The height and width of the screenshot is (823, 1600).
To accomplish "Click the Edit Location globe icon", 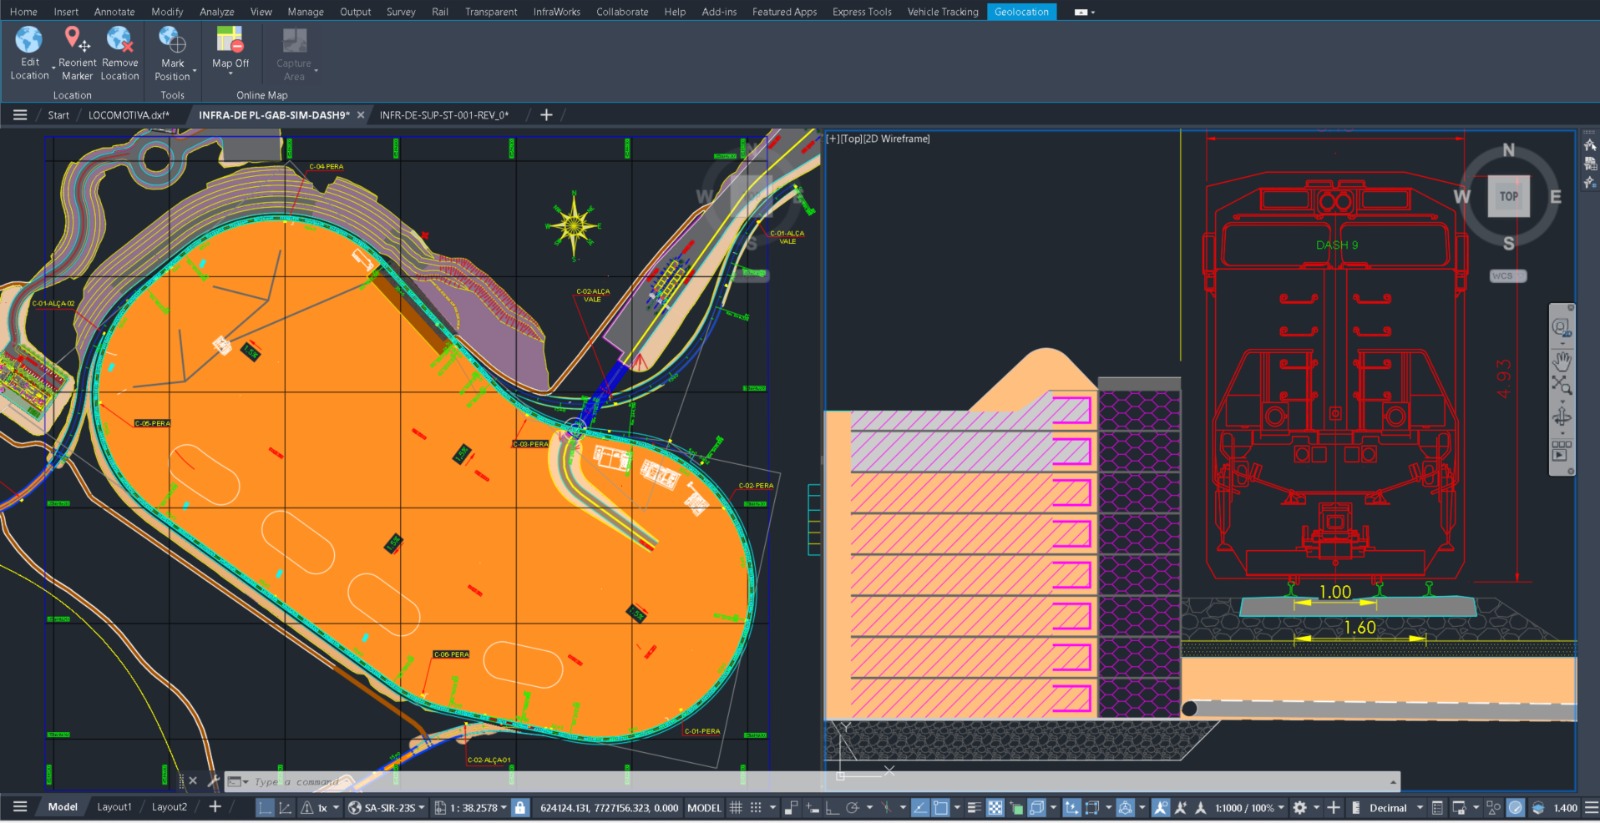I will coord(29,40).
